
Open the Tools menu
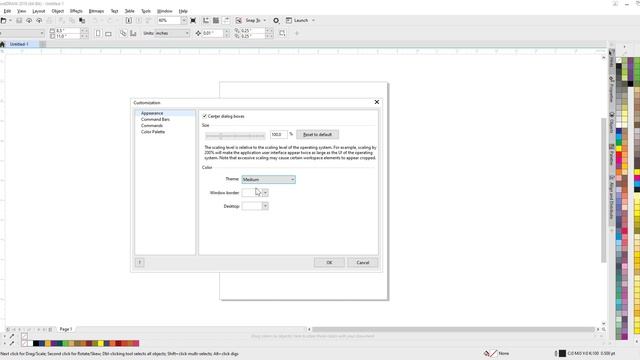146,11
